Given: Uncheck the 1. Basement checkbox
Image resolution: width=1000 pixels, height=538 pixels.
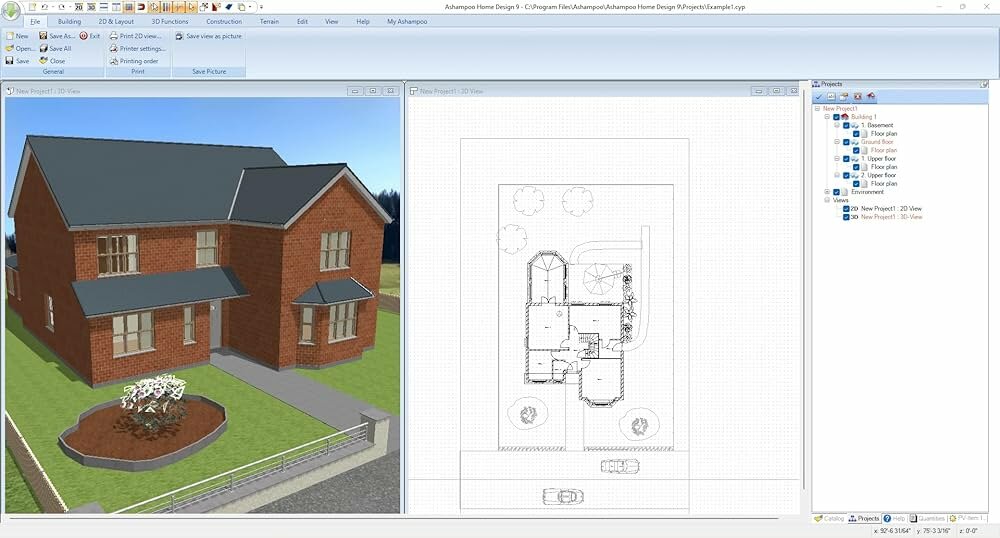Looking at the screenshot, I should point(846,126).
